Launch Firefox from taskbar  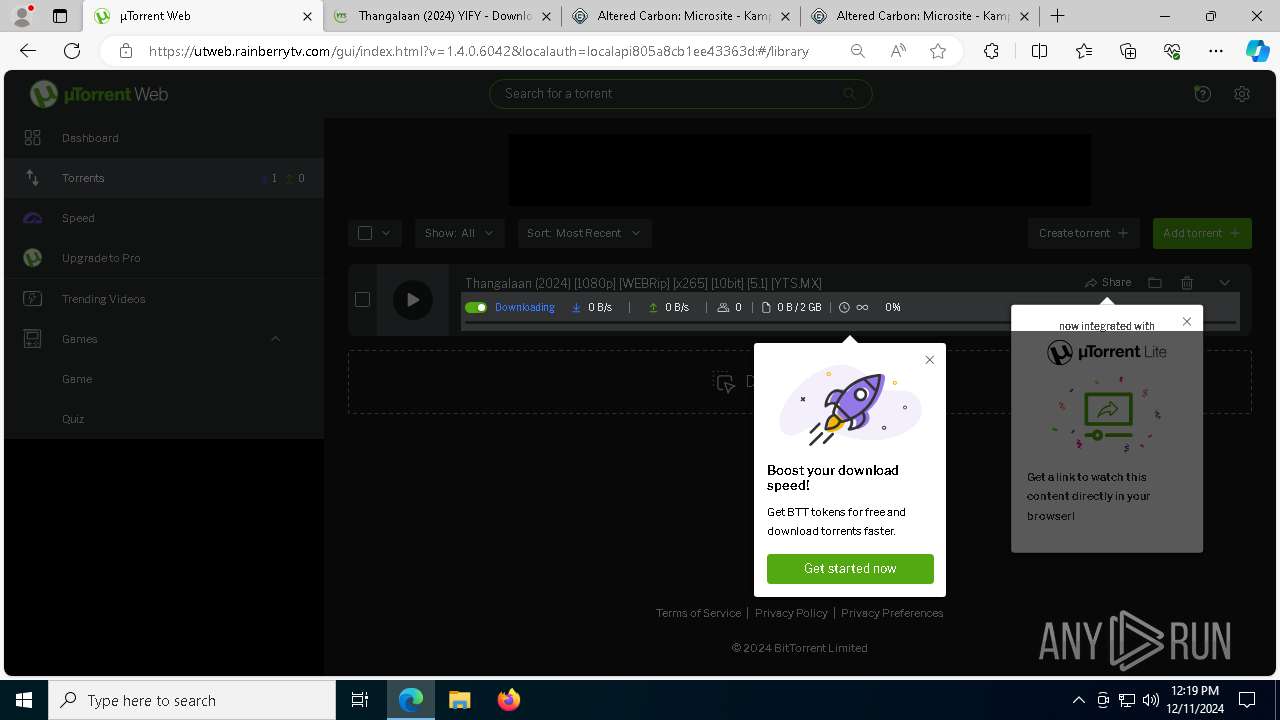(x=508, y=700)
